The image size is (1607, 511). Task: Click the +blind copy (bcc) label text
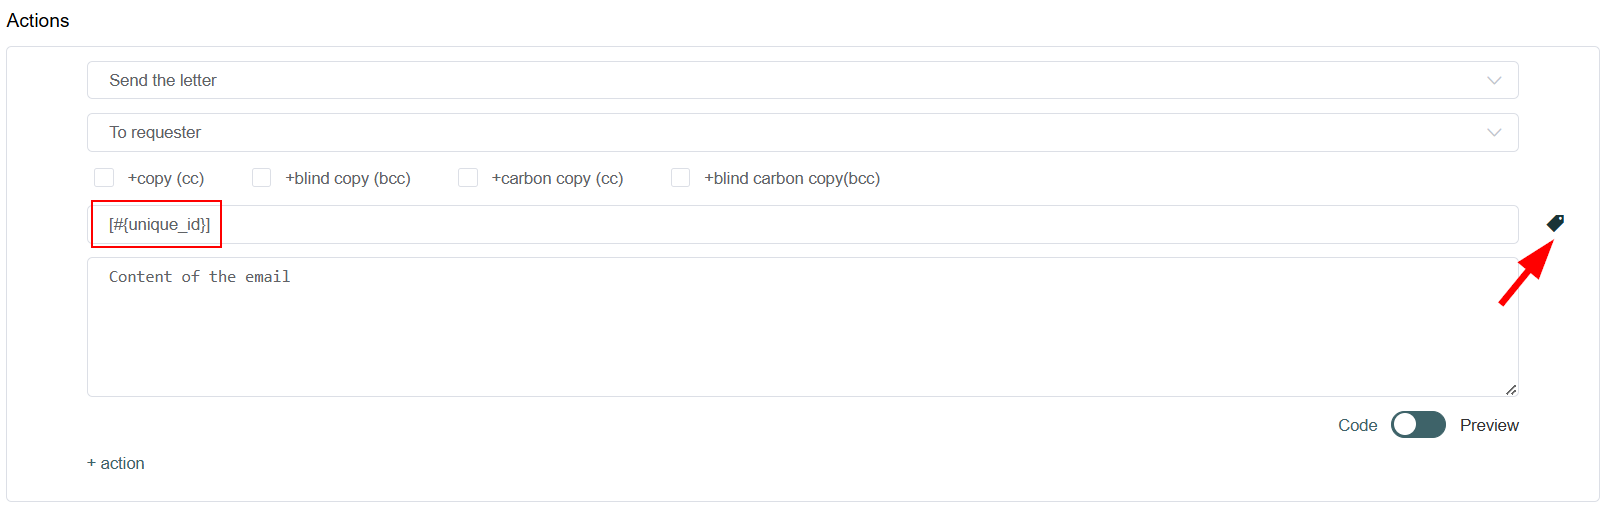point(348,178)
